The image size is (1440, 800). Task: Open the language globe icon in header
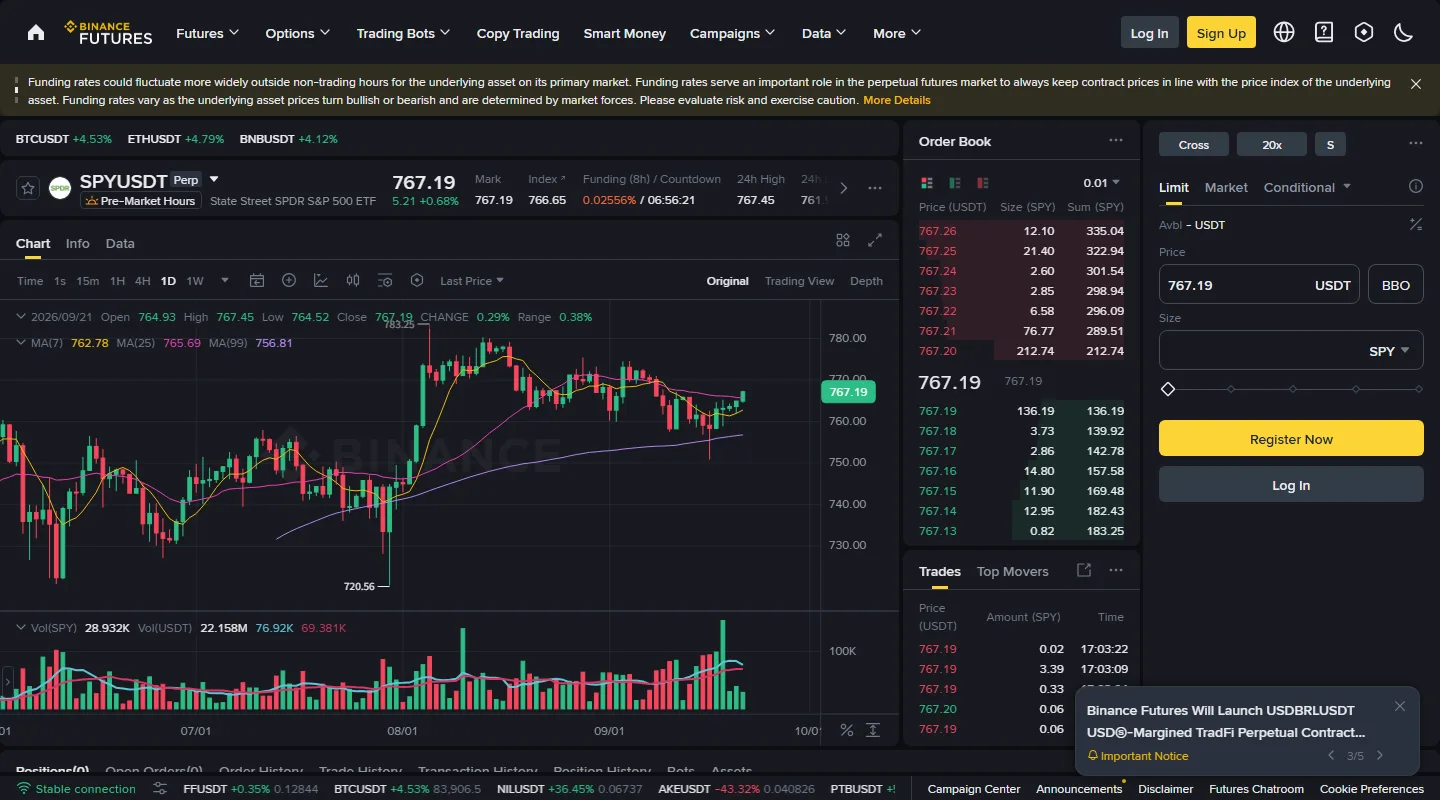pyautogui.click(x=1284, y=32)
